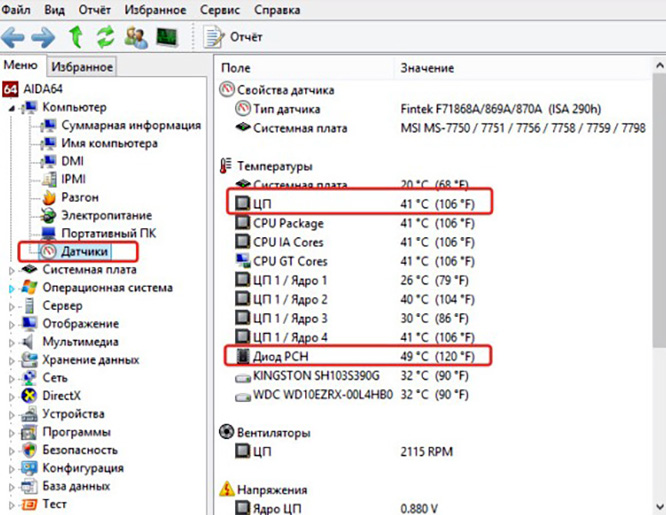
Task: Select the IPMI tree item
Action: coord(73,179)
